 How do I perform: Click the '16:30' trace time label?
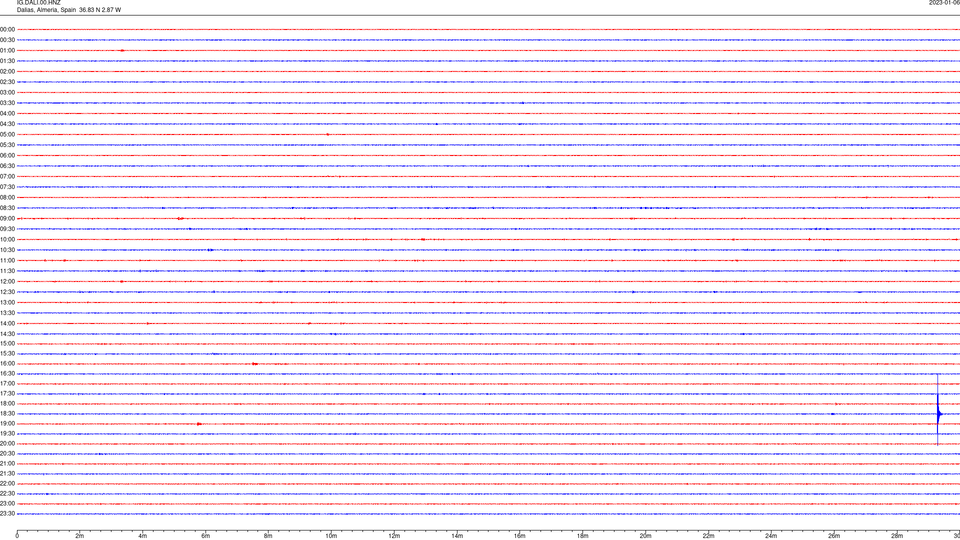7,373
